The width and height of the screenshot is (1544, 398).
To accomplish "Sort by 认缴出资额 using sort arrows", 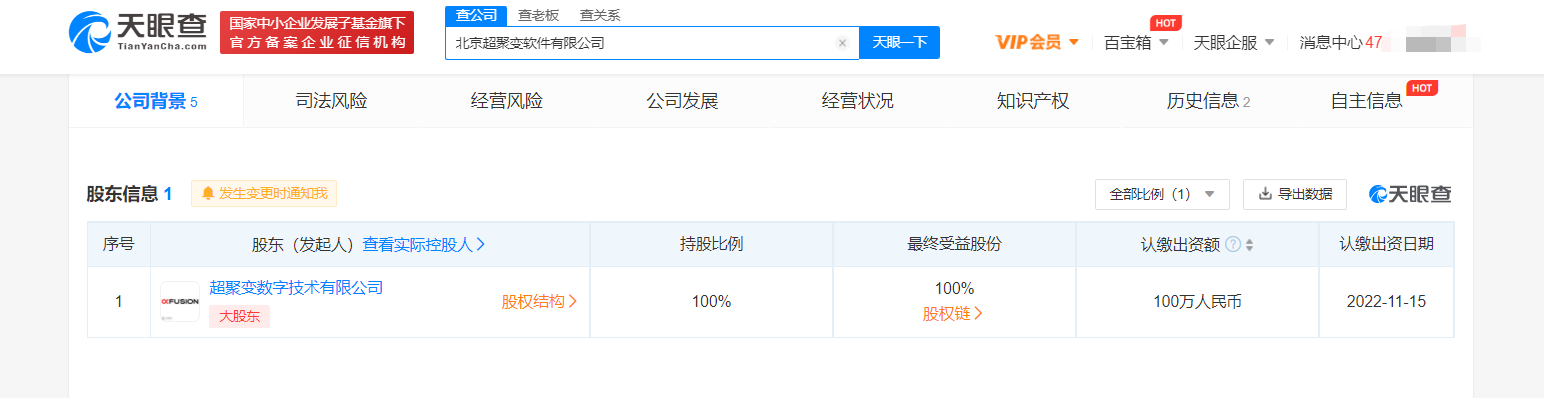I will (x=1249, y=245).
